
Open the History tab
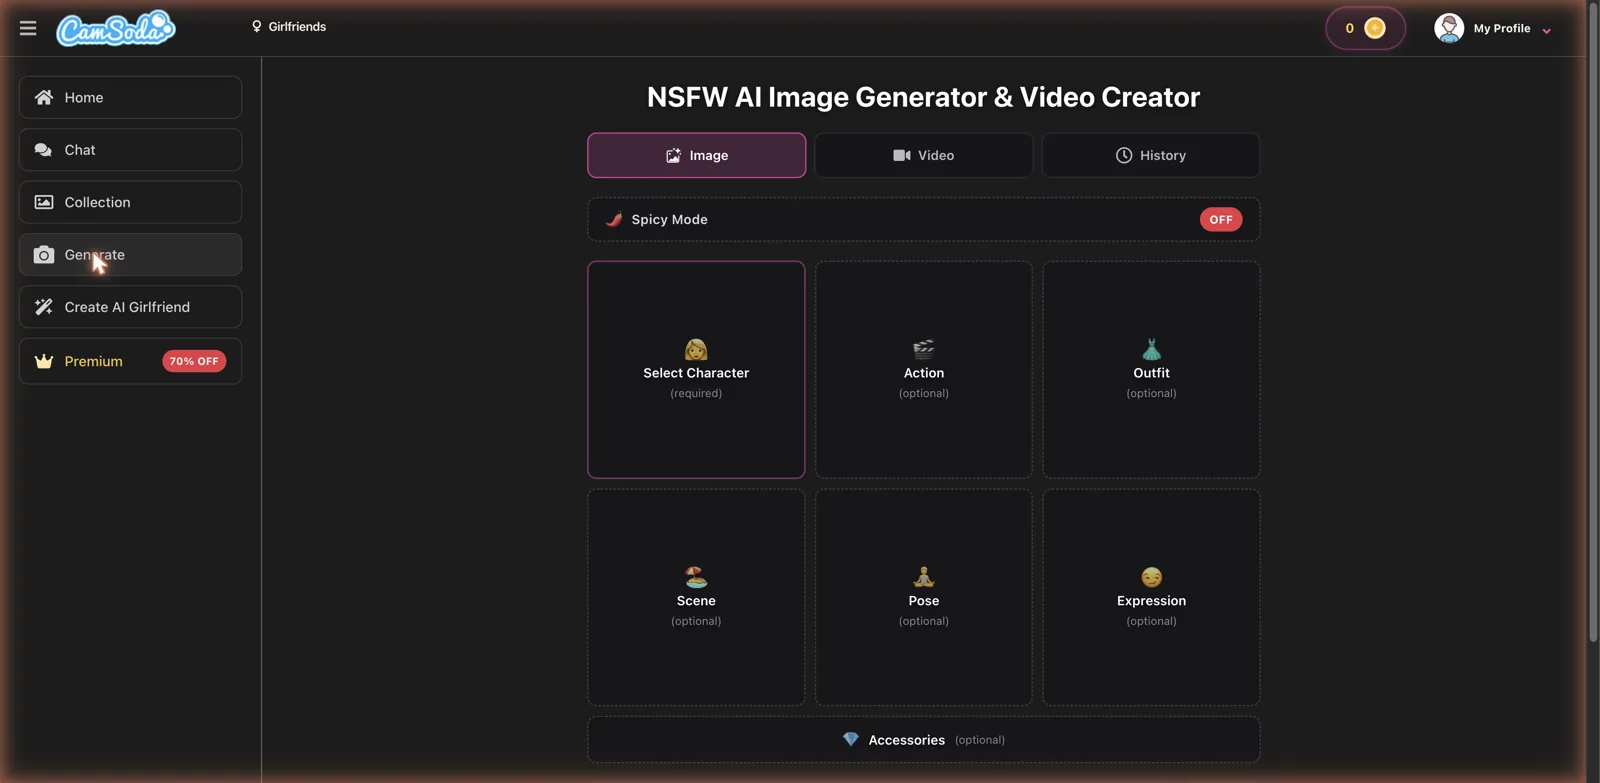[1151, 155]
